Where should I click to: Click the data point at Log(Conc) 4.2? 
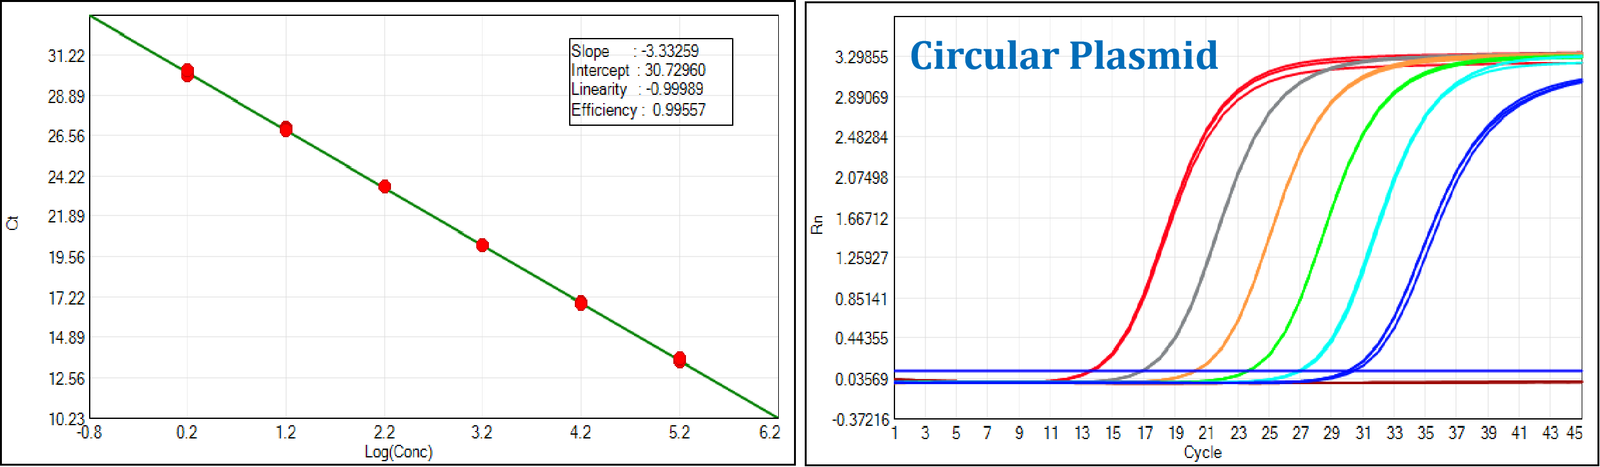[581, 303]
